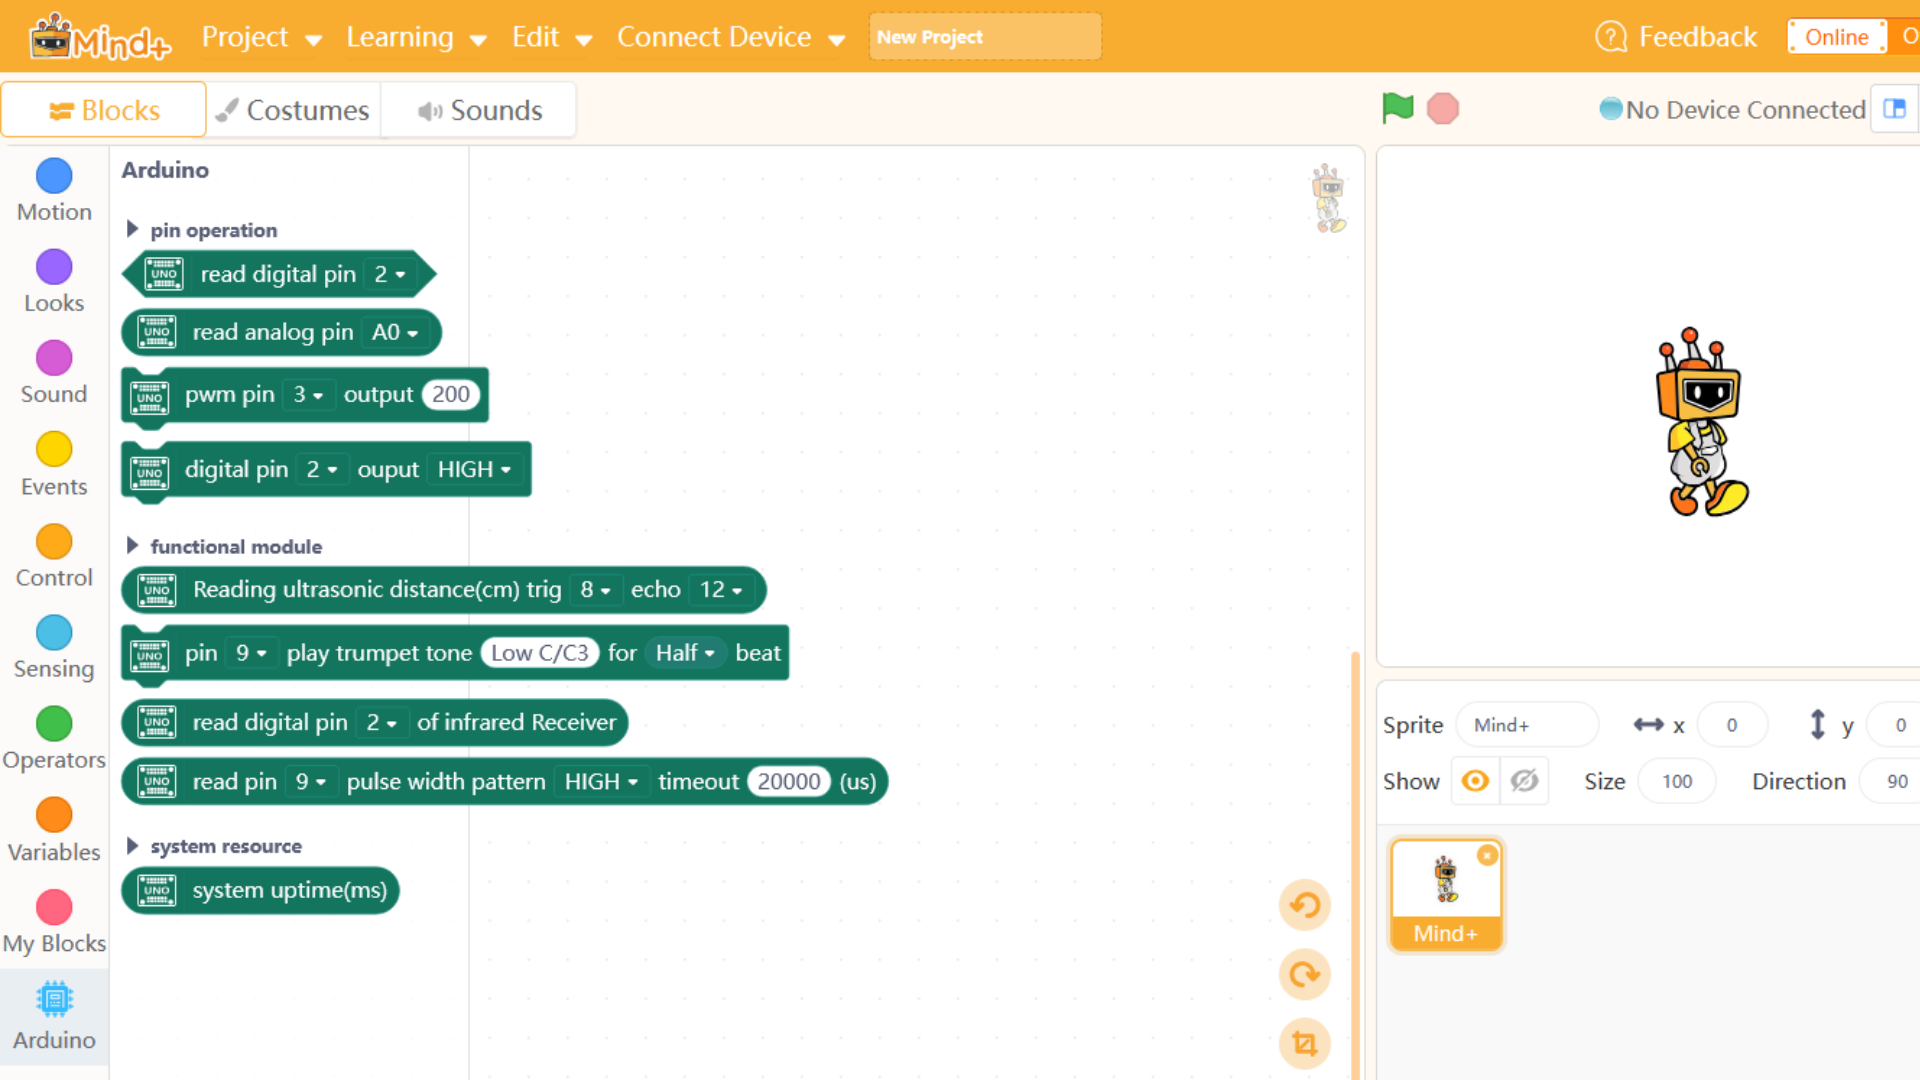Toggle the Online mode button
Screen dimensions: 1920x1080
pos(1836,37)
